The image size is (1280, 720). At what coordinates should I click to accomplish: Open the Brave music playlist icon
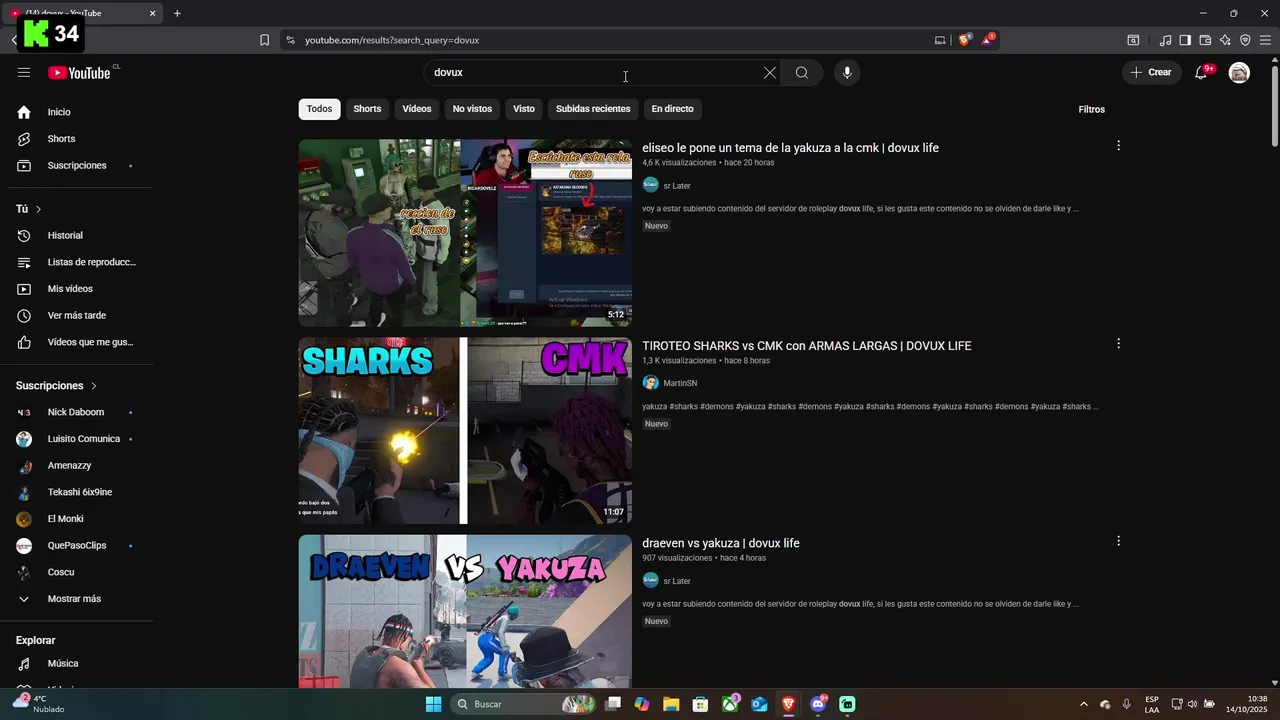(x=1165, y=40)
